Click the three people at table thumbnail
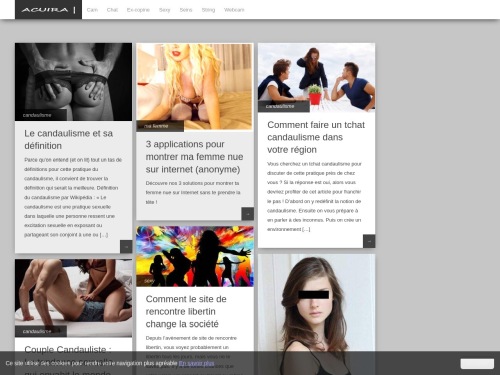Screen dimensions: 500x375 click(x=316, y=77)
